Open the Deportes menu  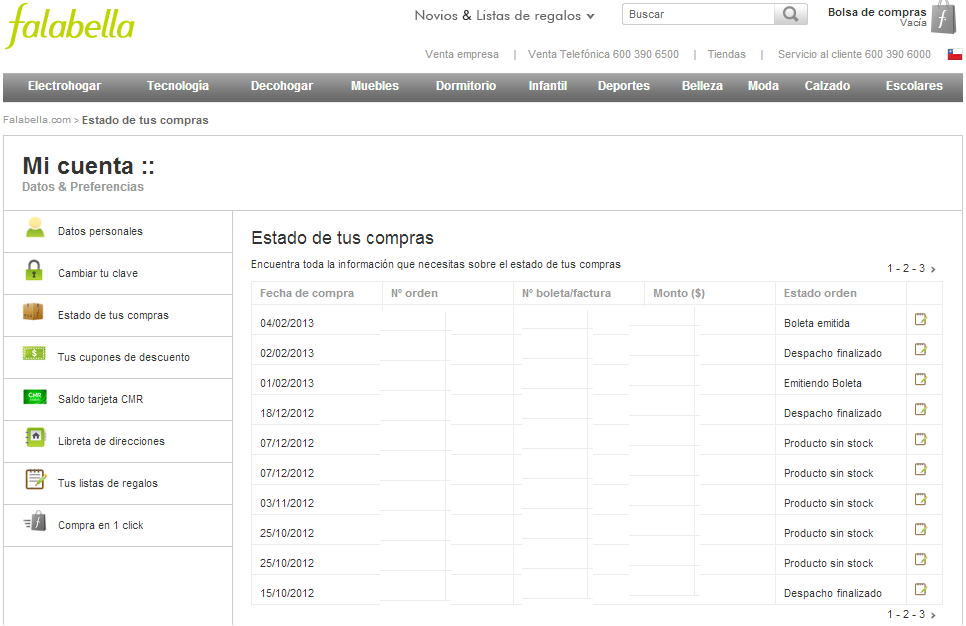click(x=623, y=86)
